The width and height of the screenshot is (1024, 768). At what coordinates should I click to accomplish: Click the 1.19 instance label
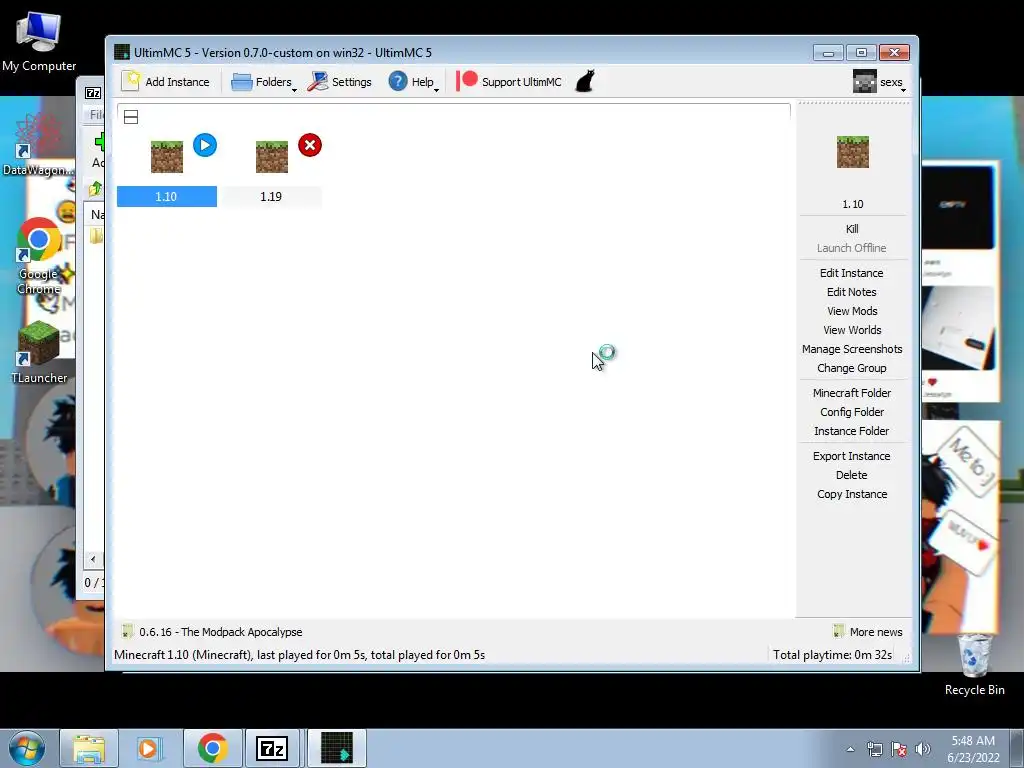[271, 197]
